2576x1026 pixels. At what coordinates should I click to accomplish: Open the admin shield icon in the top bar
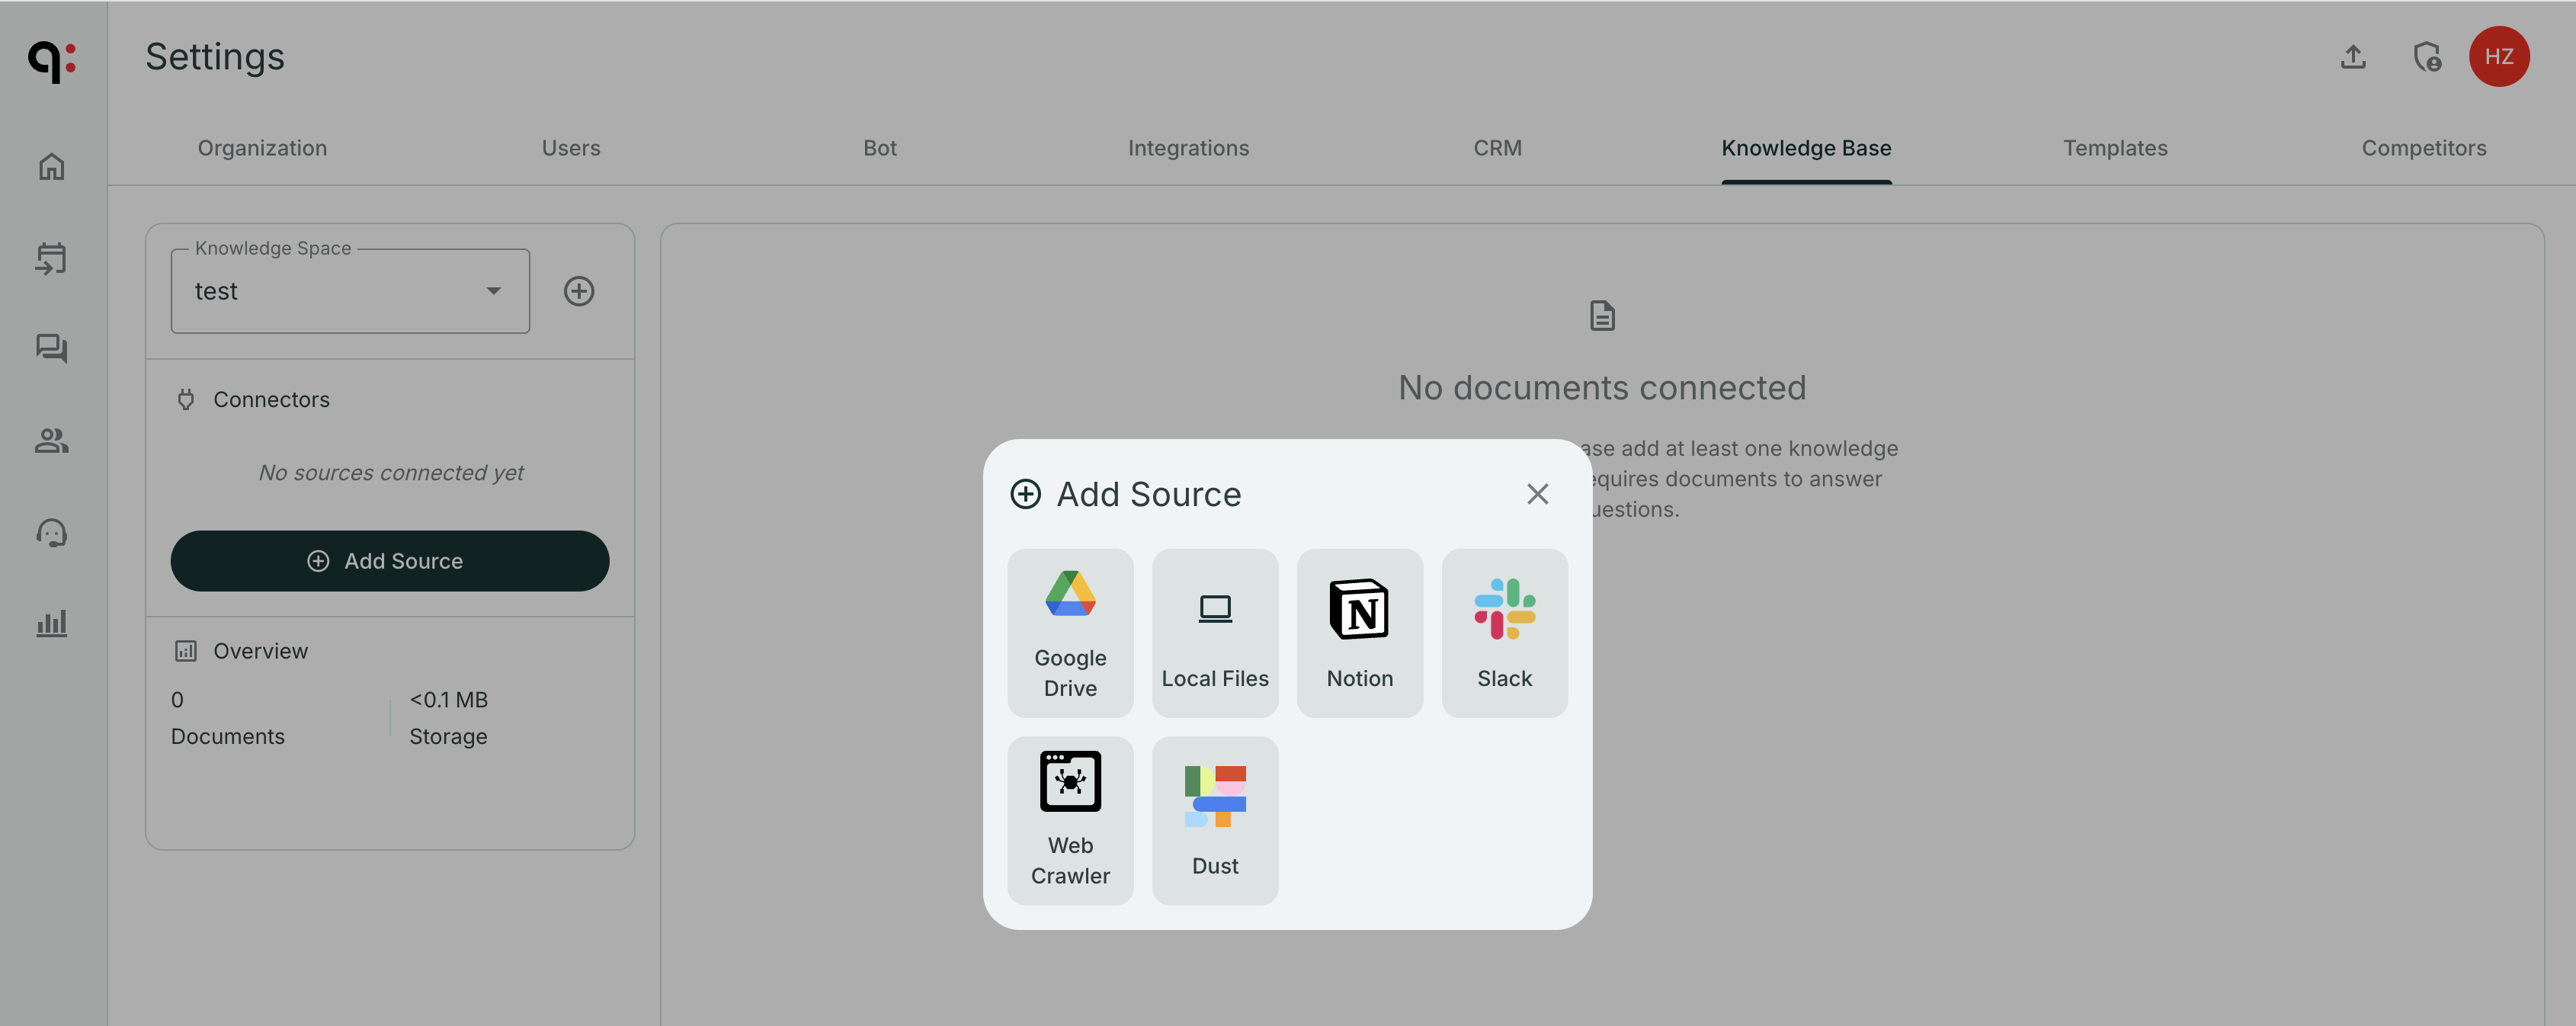tap(2427, 57)
